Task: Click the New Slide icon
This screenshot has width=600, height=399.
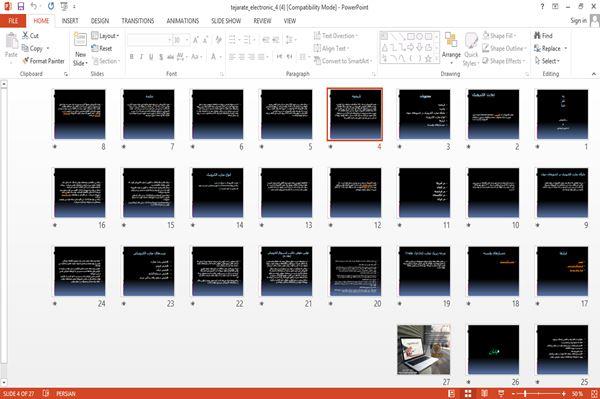Action: click(x=80, y=39)
